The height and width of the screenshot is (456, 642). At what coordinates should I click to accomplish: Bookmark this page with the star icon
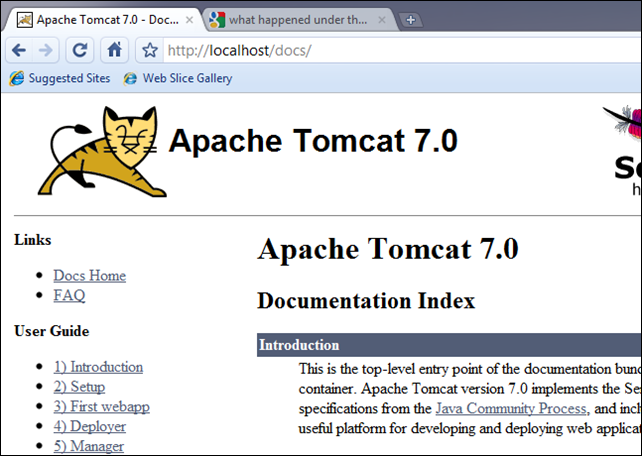150,50
